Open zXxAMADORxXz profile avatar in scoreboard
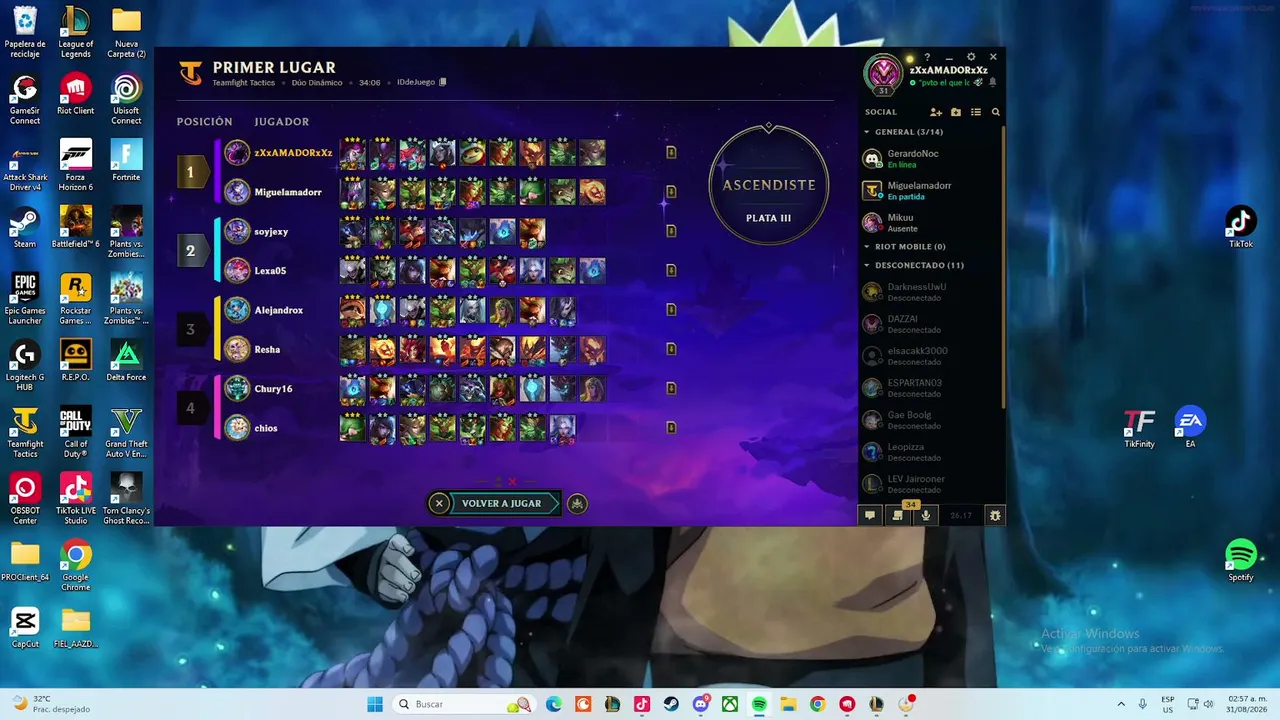The width and height of the screenshot is (1280, 720). [x=237, y=152]
